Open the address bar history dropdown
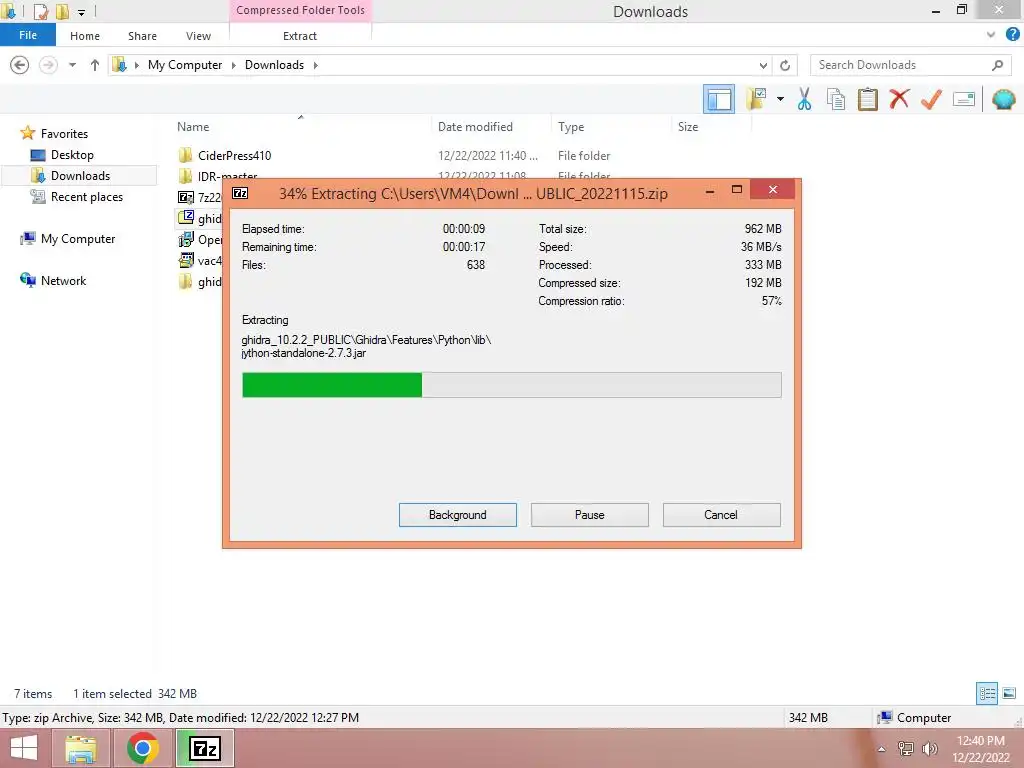 pos(763,65)
